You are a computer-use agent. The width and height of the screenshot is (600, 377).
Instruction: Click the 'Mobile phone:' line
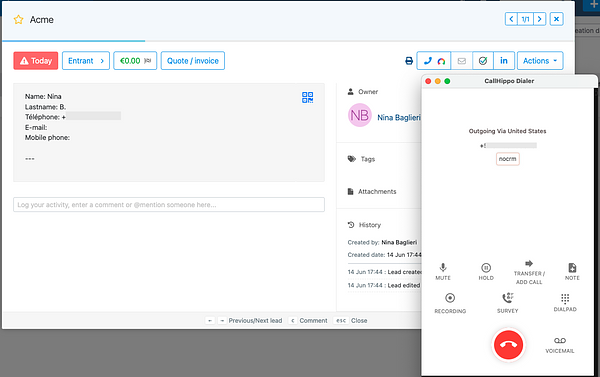point(47,138)
